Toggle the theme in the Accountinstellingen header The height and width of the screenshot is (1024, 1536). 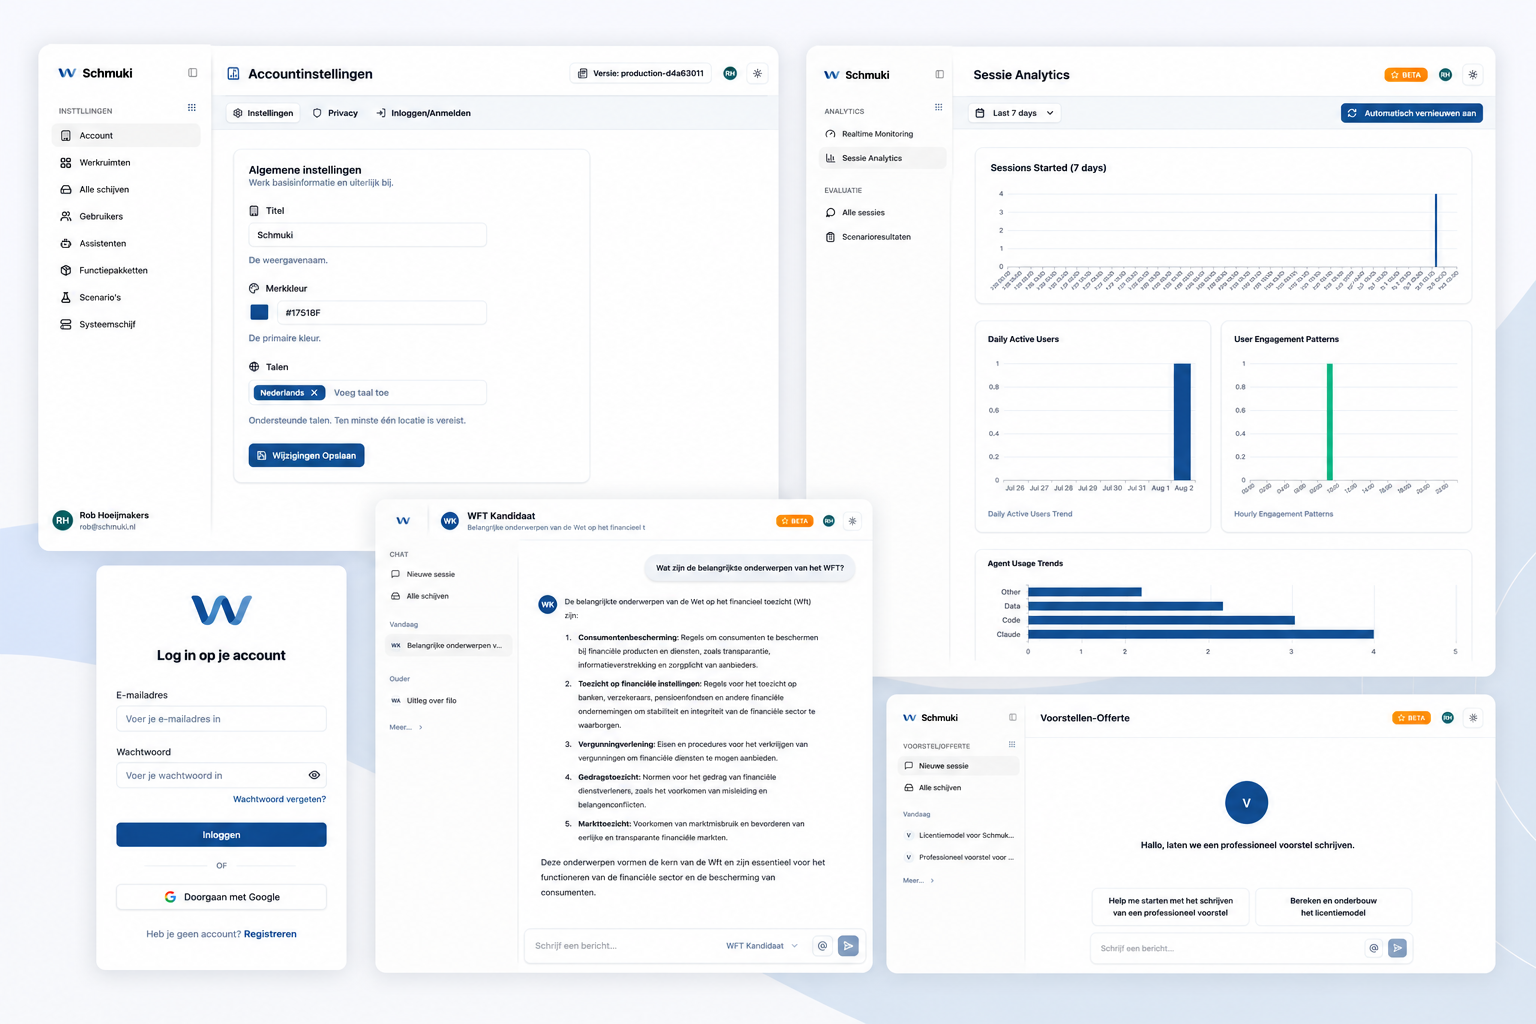[757, 73]
